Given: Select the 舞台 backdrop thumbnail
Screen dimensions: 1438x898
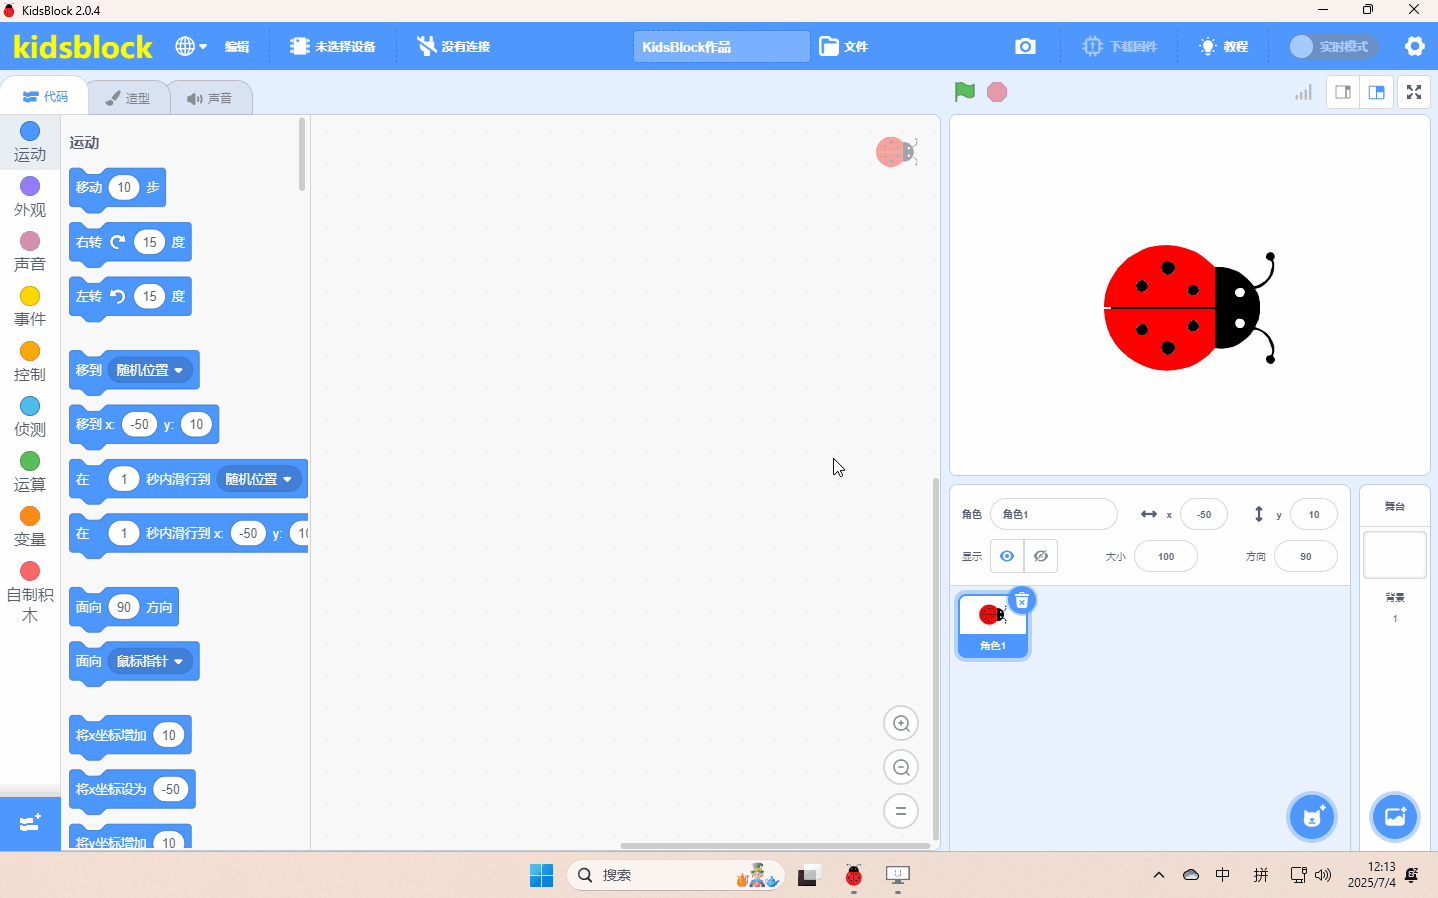Looking at the screenshot, I should click(1395, 554).
